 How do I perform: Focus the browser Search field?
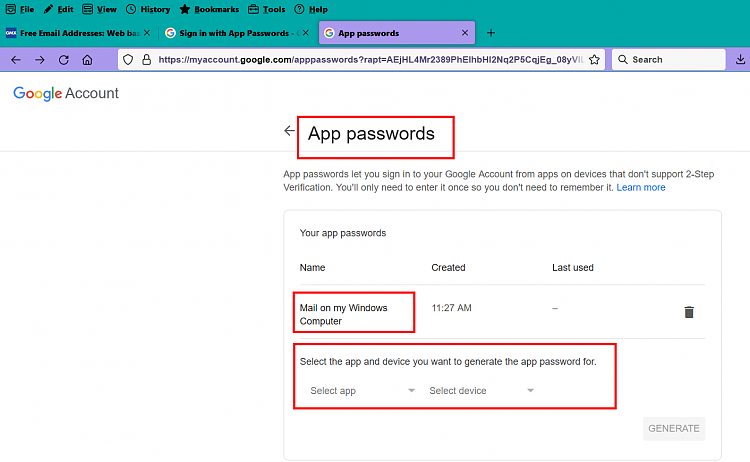pyautogui.click(x=669, y=60)
